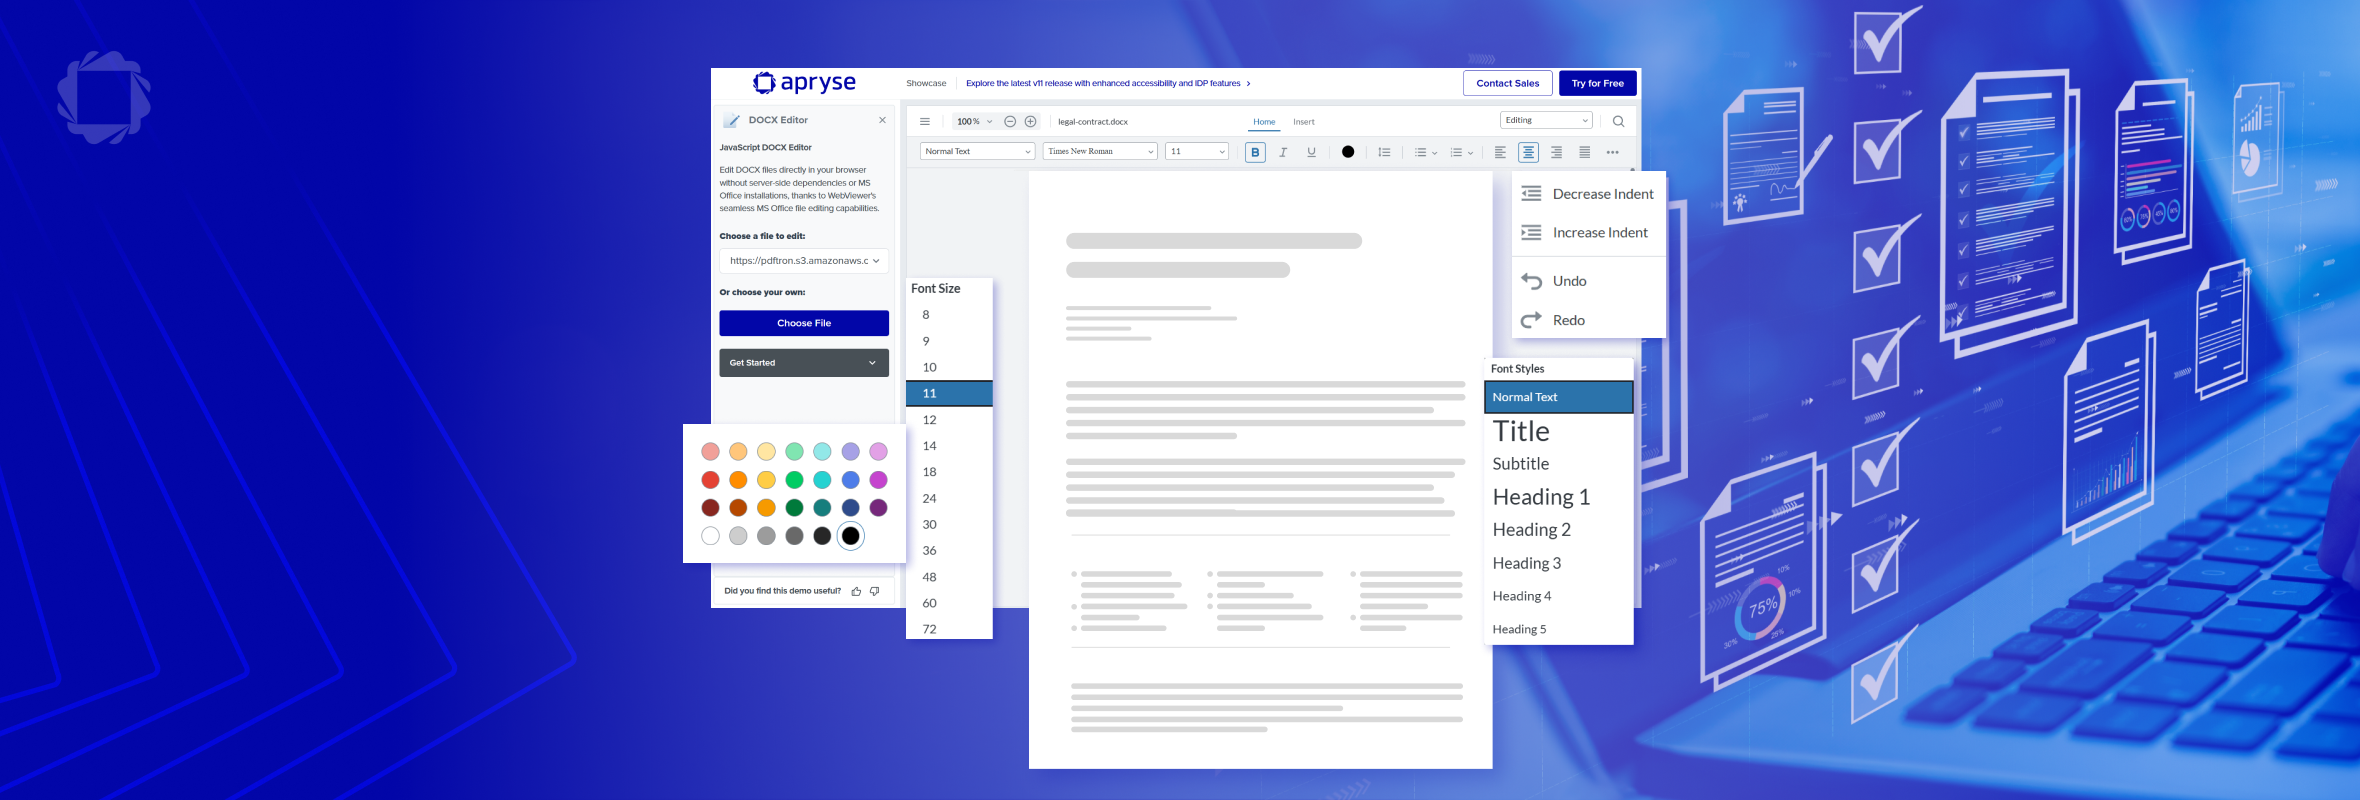This screenshot has height=800, width=2360.
Task: Toggle italic formatting button
Action: tap(1283, 152)
